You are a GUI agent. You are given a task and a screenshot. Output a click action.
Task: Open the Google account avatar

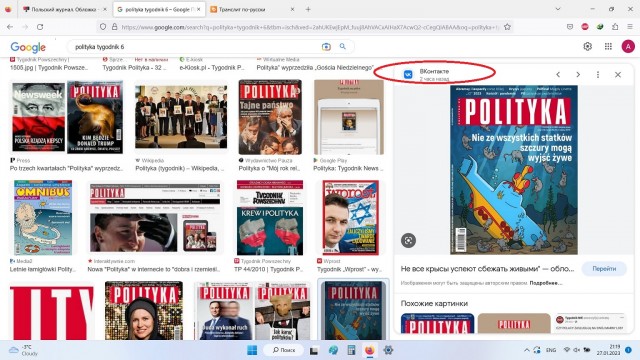click(x=628, y=47)
